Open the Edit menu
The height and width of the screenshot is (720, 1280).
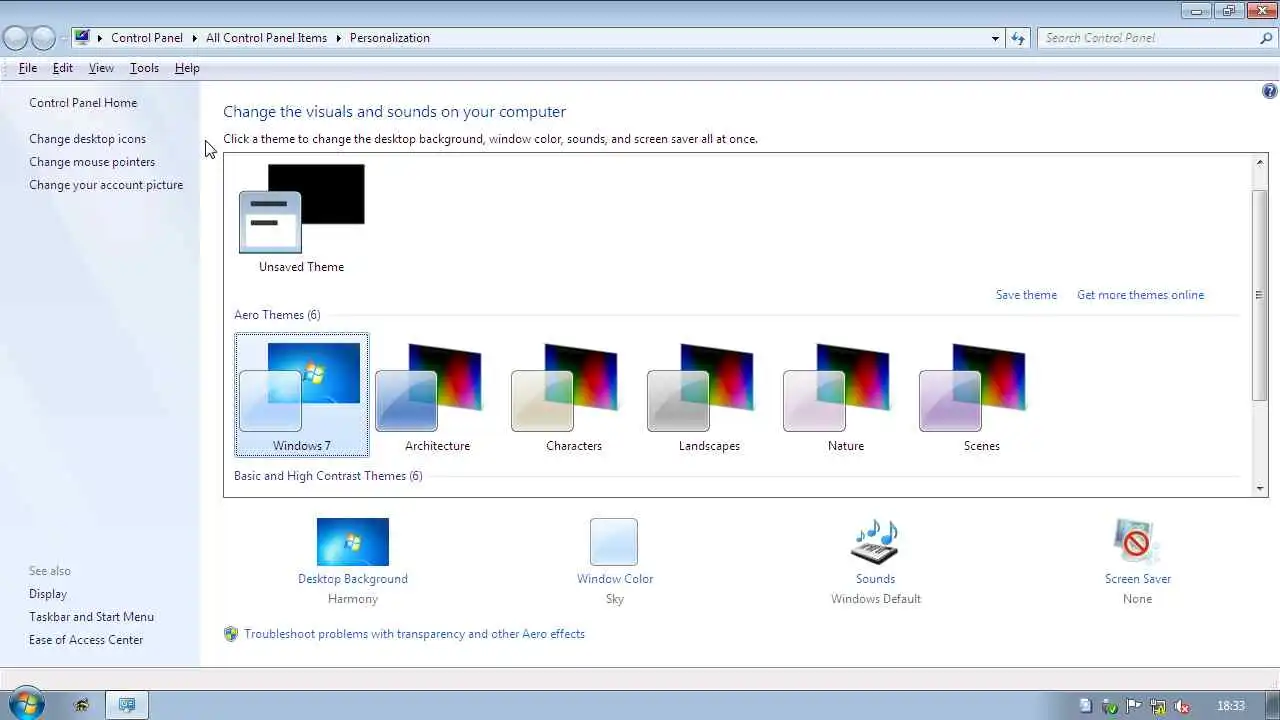[x=63, y=68]
